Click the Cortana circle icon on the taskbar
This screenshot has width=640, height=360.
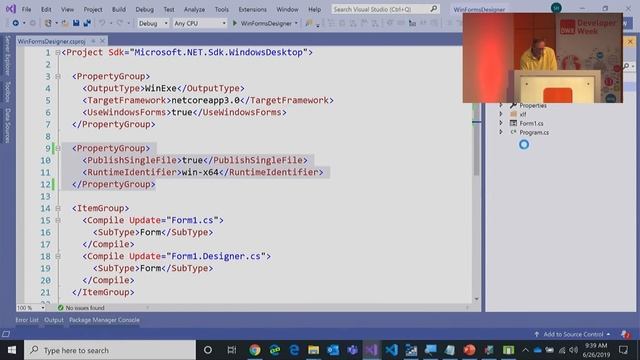click(208, 350)
